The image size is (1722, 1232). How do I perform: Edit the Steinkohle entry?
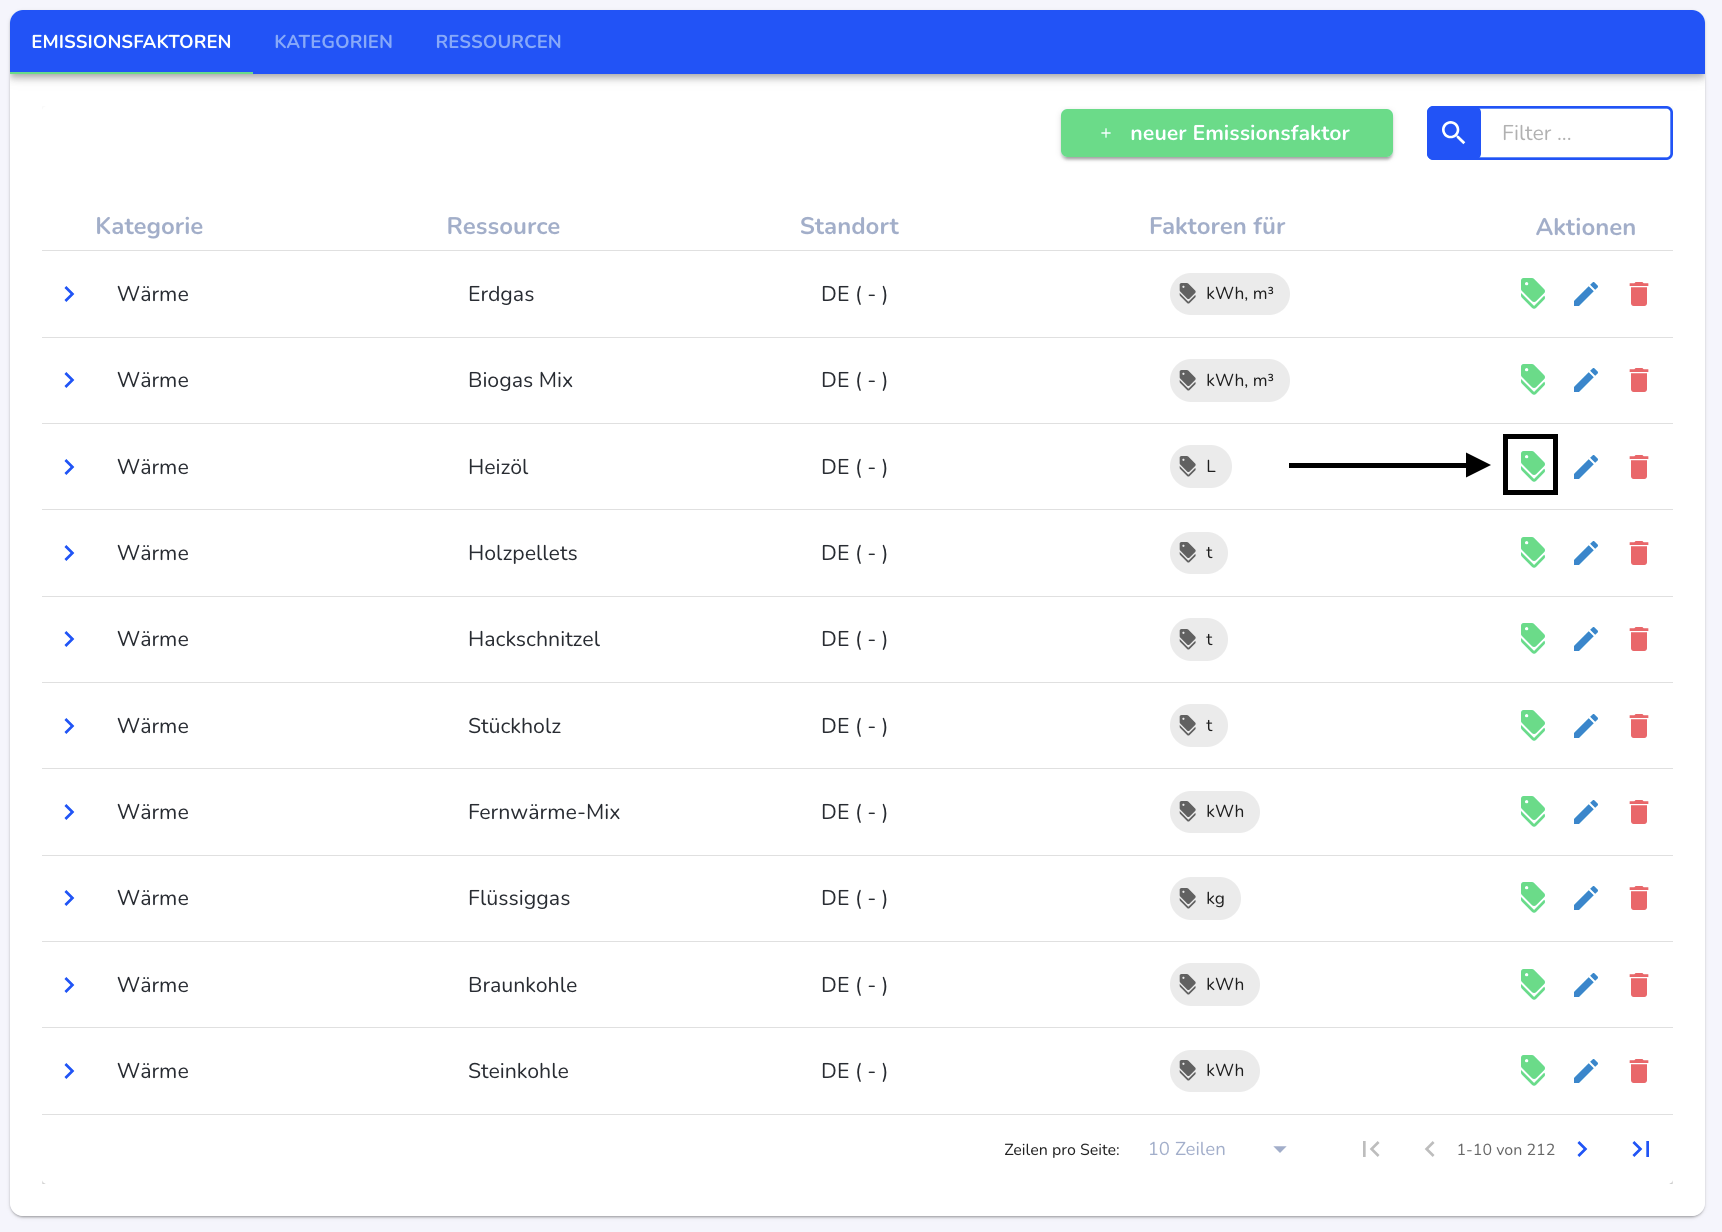1585,1071
